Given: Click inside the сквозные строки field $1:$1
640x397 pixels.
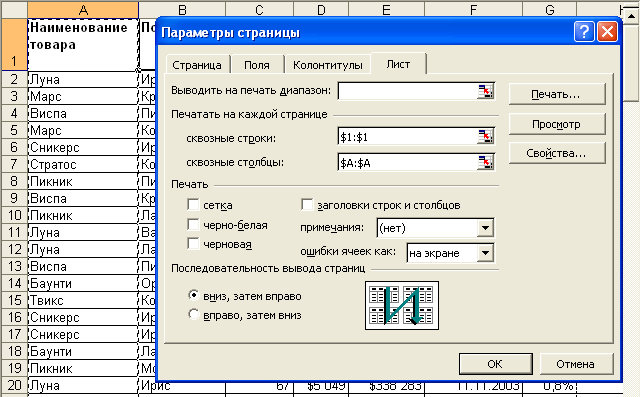Looking at the screenshot, I should click(407, 137).
